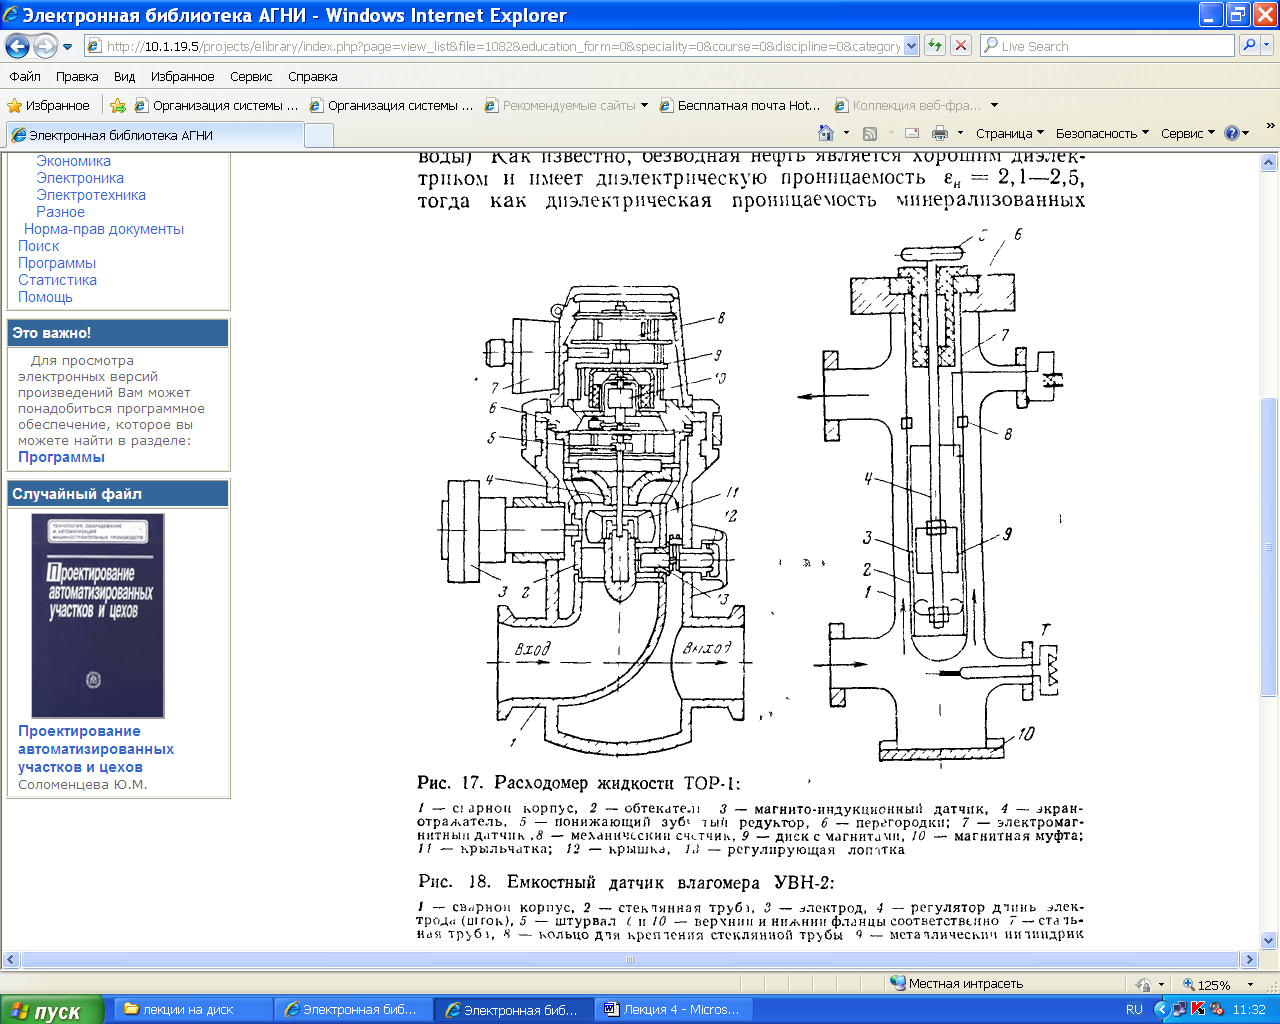Open the Файл menu

click(25, 76)
